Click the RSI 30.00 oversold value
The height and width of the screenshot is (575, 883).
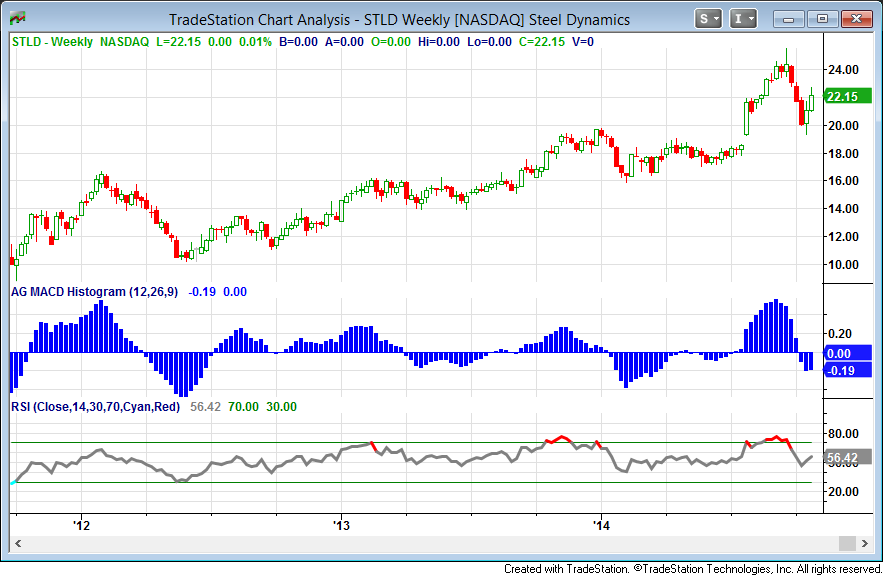281,407
